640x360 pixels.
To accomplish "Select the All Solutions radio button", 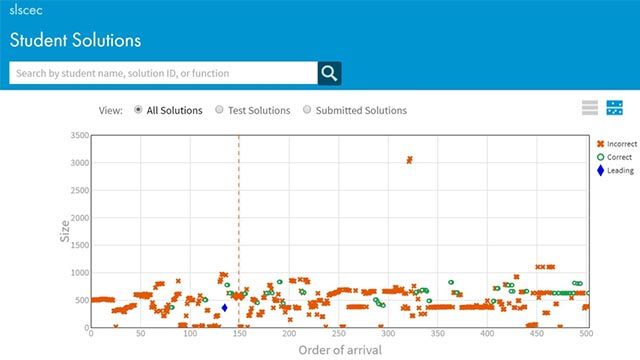I will [138, 109].
